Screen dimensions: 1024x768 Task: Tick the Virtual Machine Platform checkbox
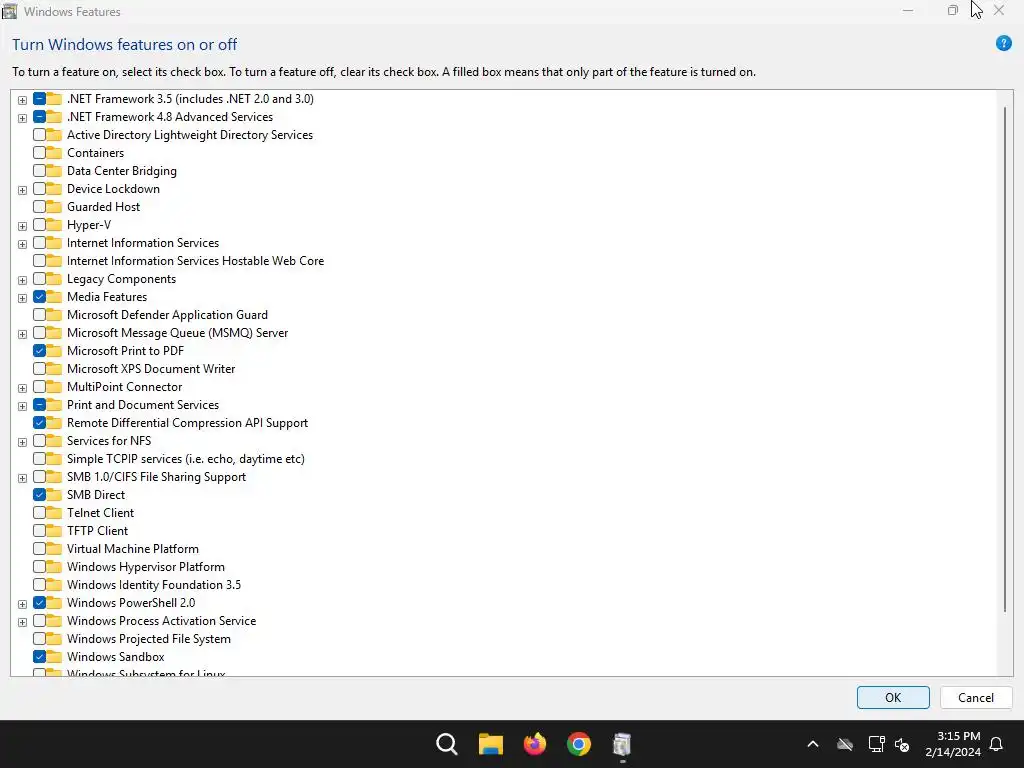[39, 549]
